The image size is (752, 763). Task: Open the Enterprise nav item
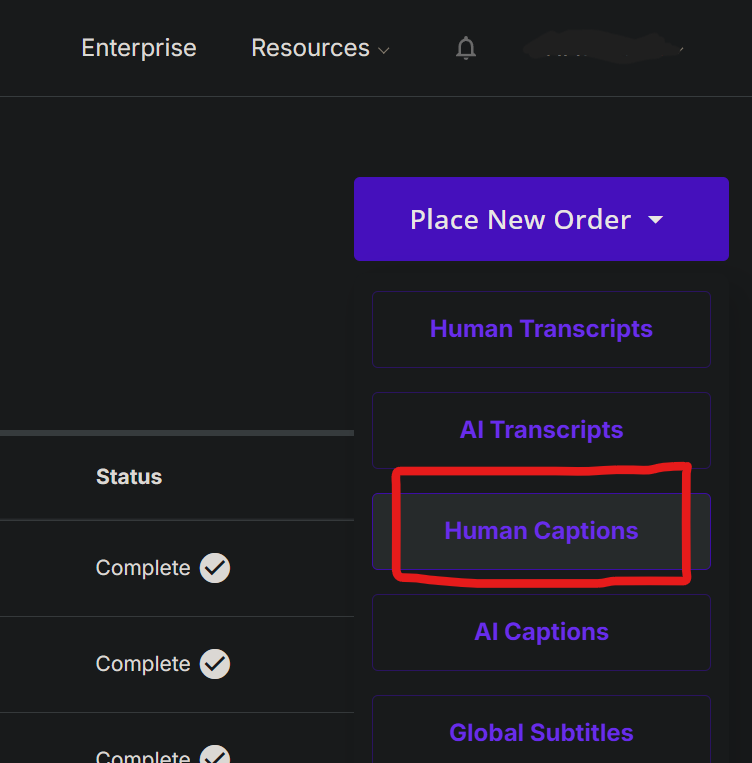(139, 48)
